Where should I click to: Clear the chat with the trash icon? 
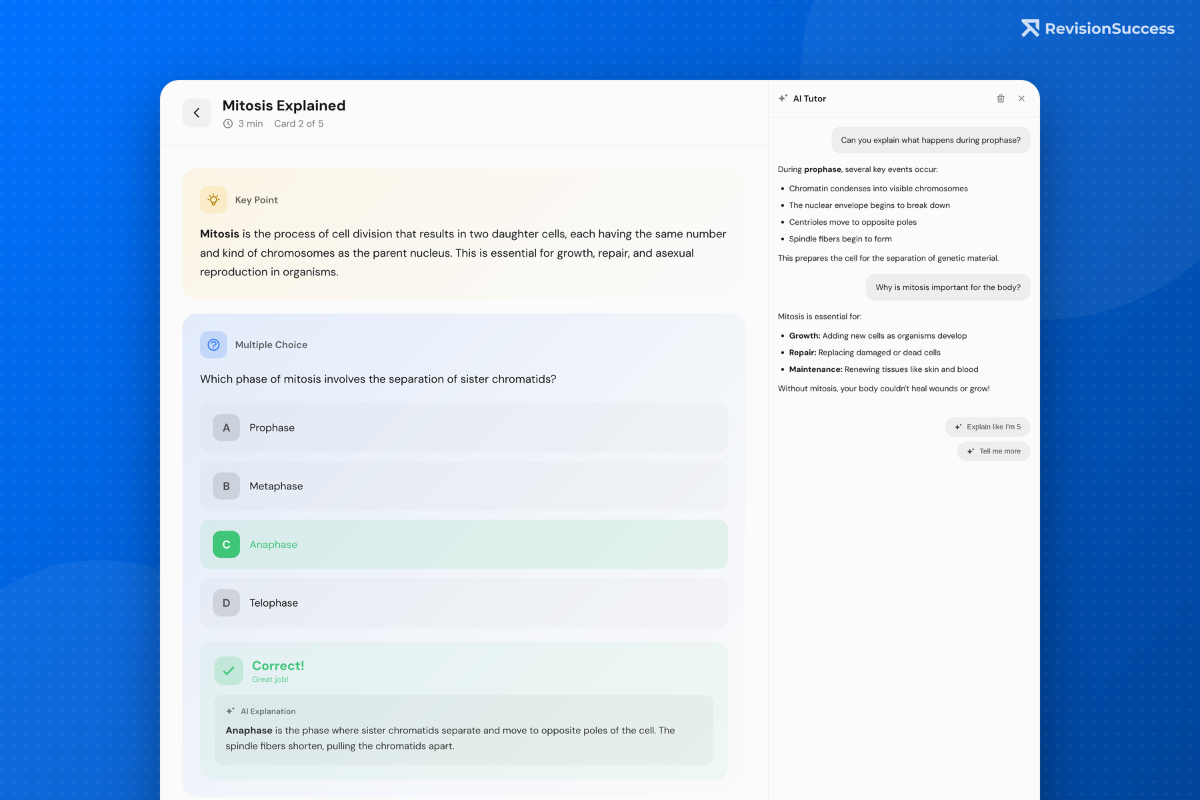tap(1000, 98)
